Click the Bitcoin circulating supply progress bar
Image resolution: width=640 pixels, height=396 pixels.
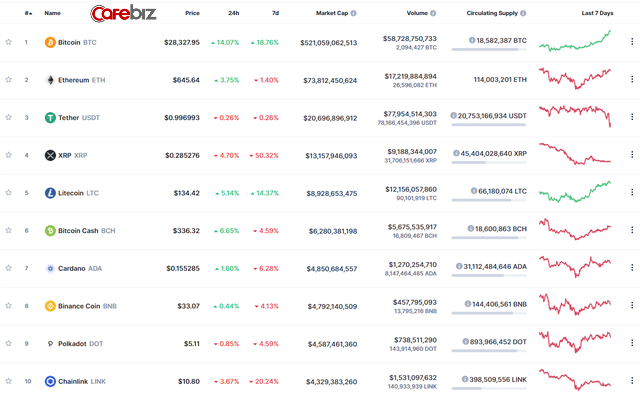[x=489, y=49]
